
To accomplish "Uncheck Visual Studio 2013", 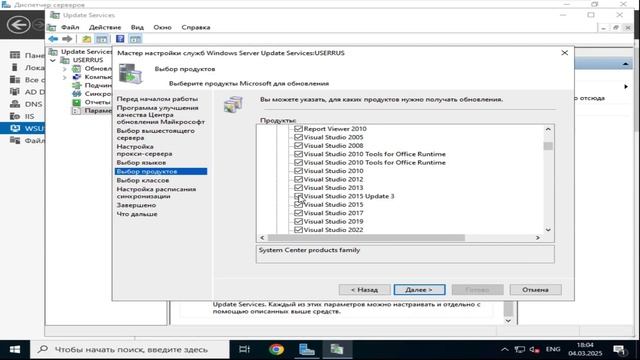I will coord(298,188).
